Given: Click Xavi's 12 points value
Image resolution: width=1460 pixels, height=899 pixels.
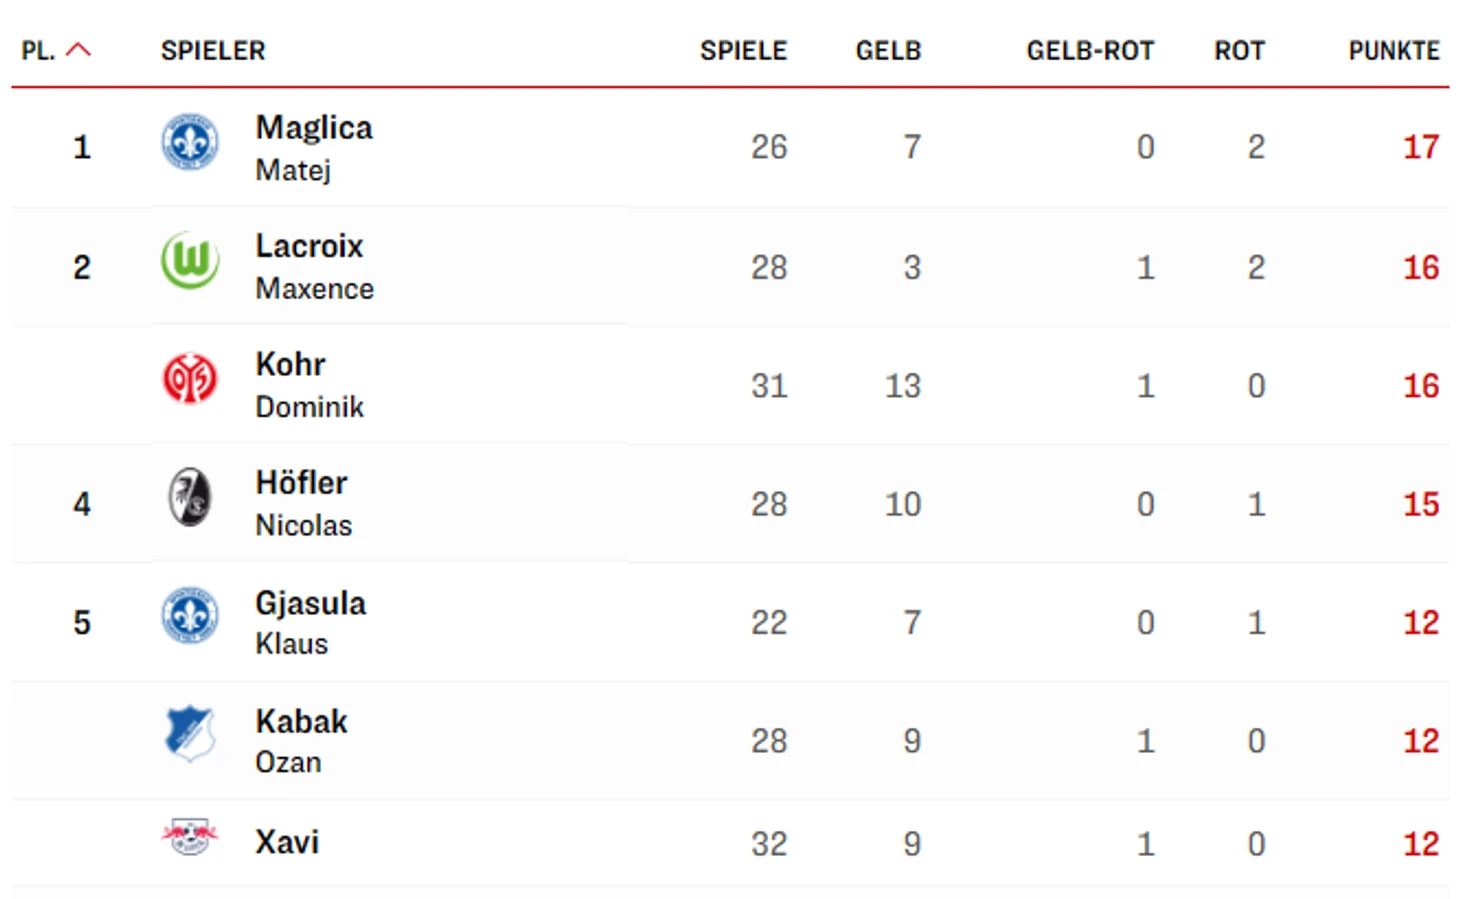Looking at the screenshot, I should pyautogui.click(x=1420, y=844).
